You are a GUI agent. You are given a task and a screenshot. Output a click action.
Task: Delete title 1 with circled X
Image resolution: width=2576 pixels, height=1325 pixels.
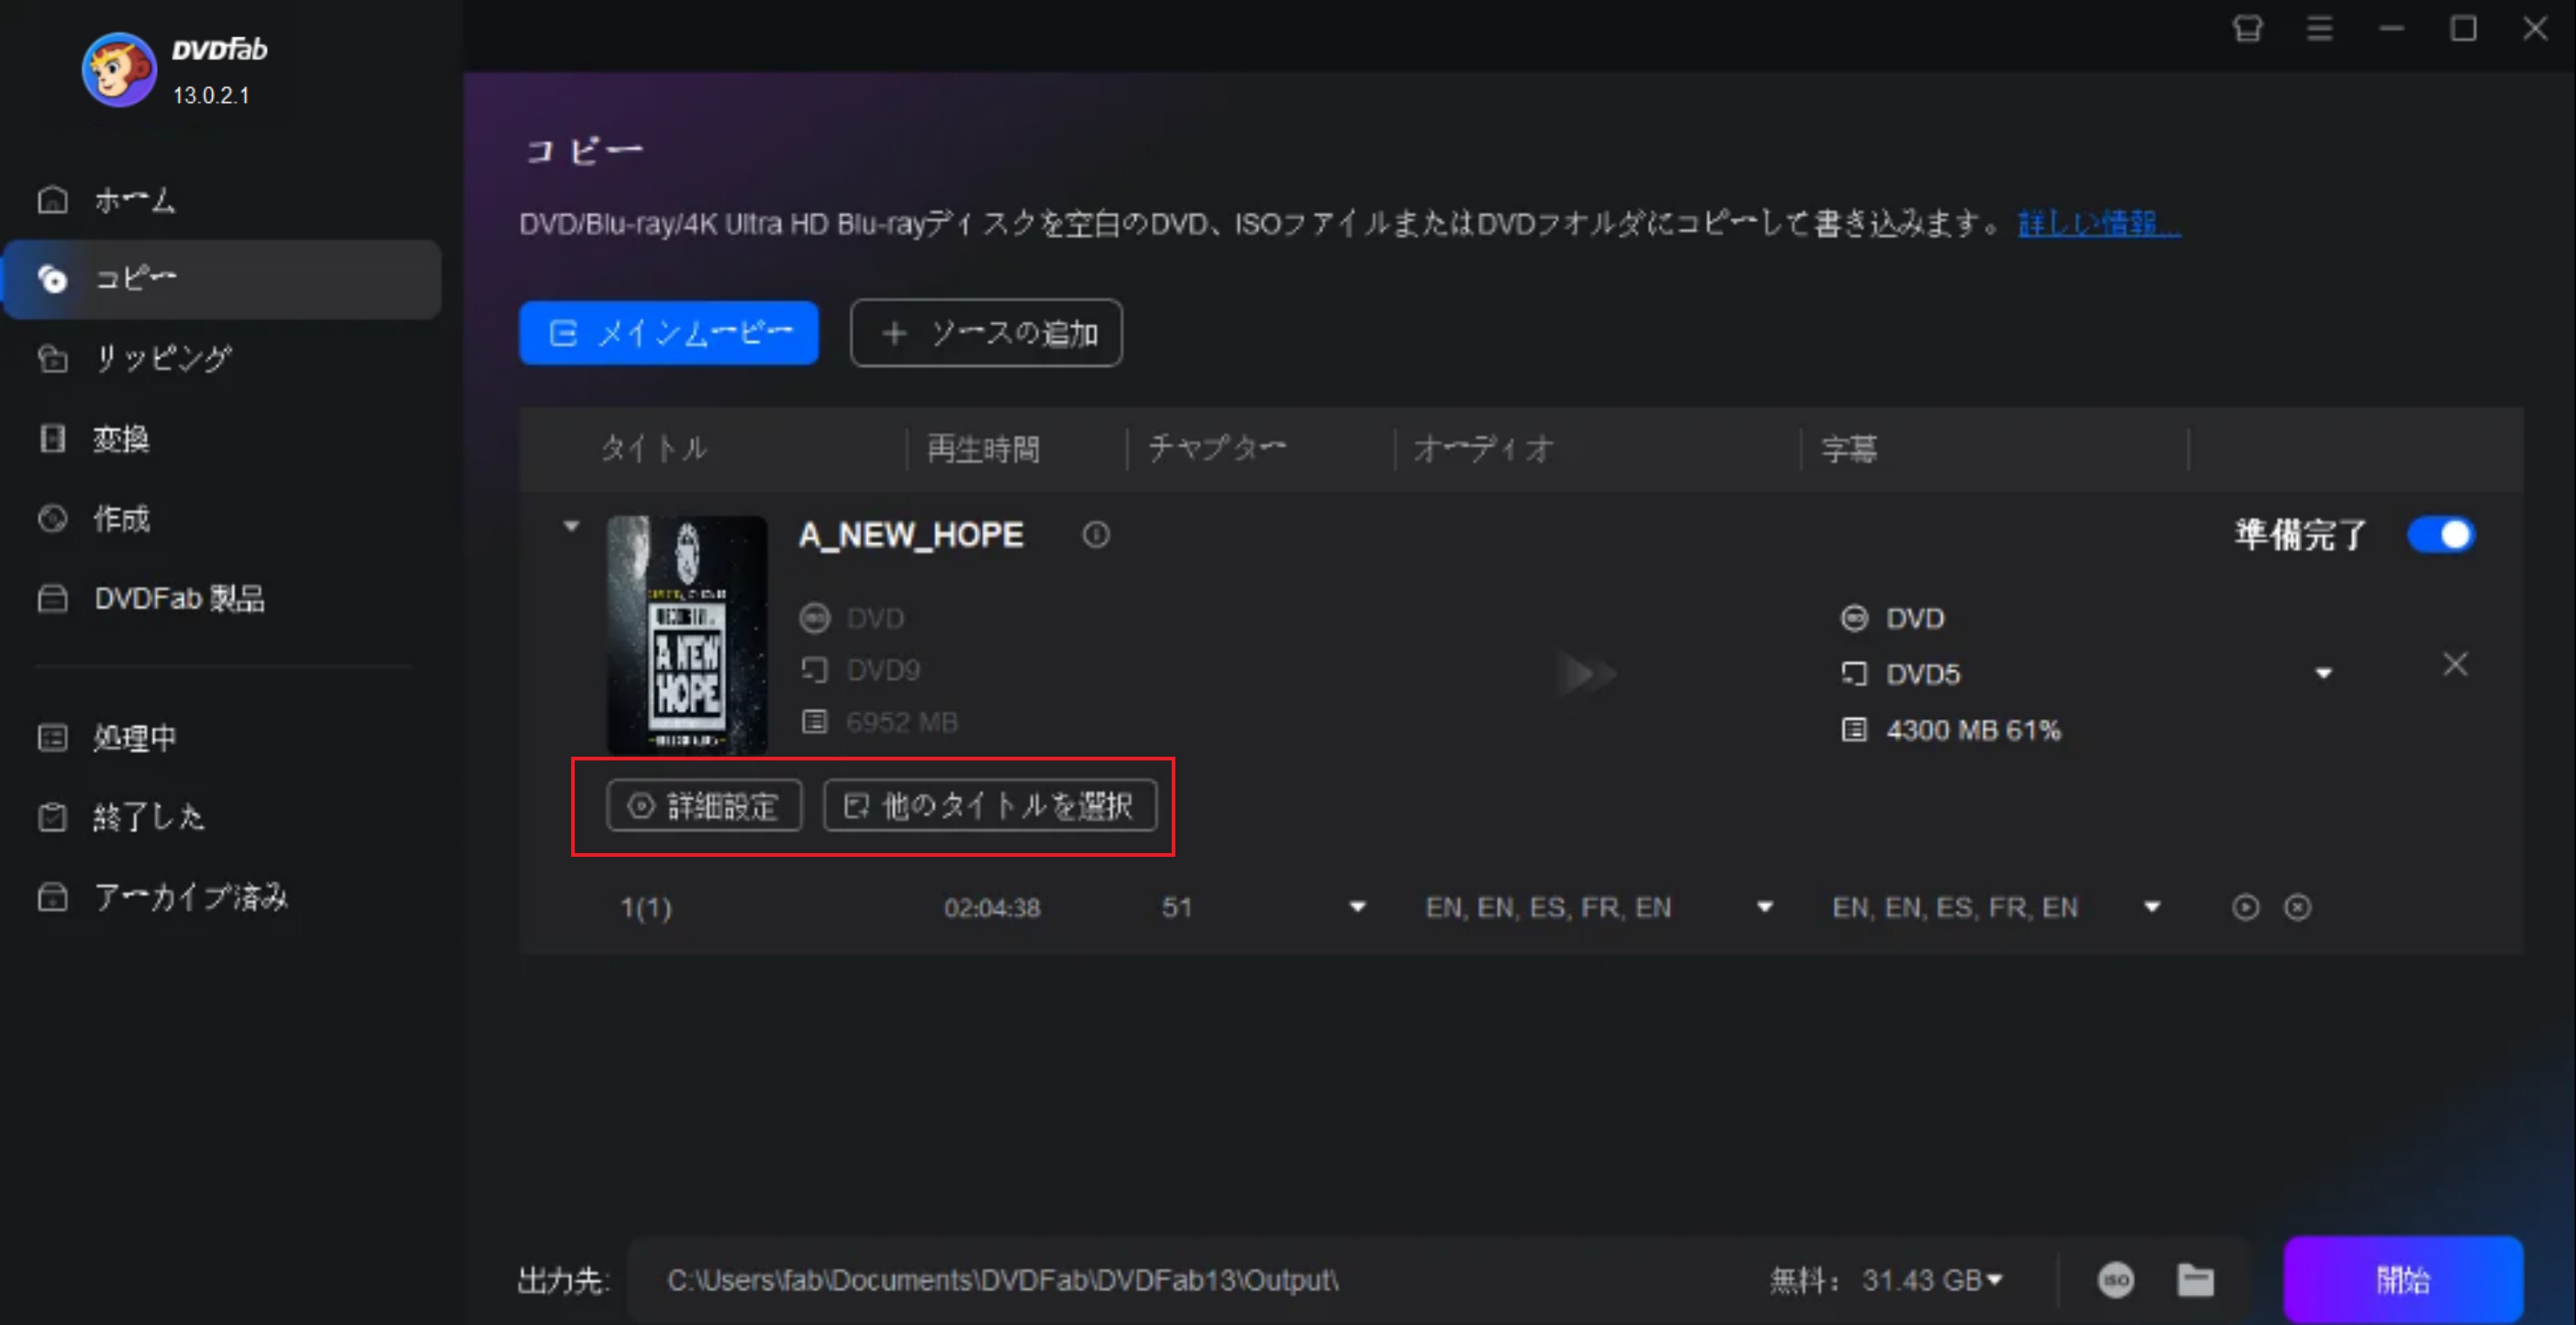2298,908
